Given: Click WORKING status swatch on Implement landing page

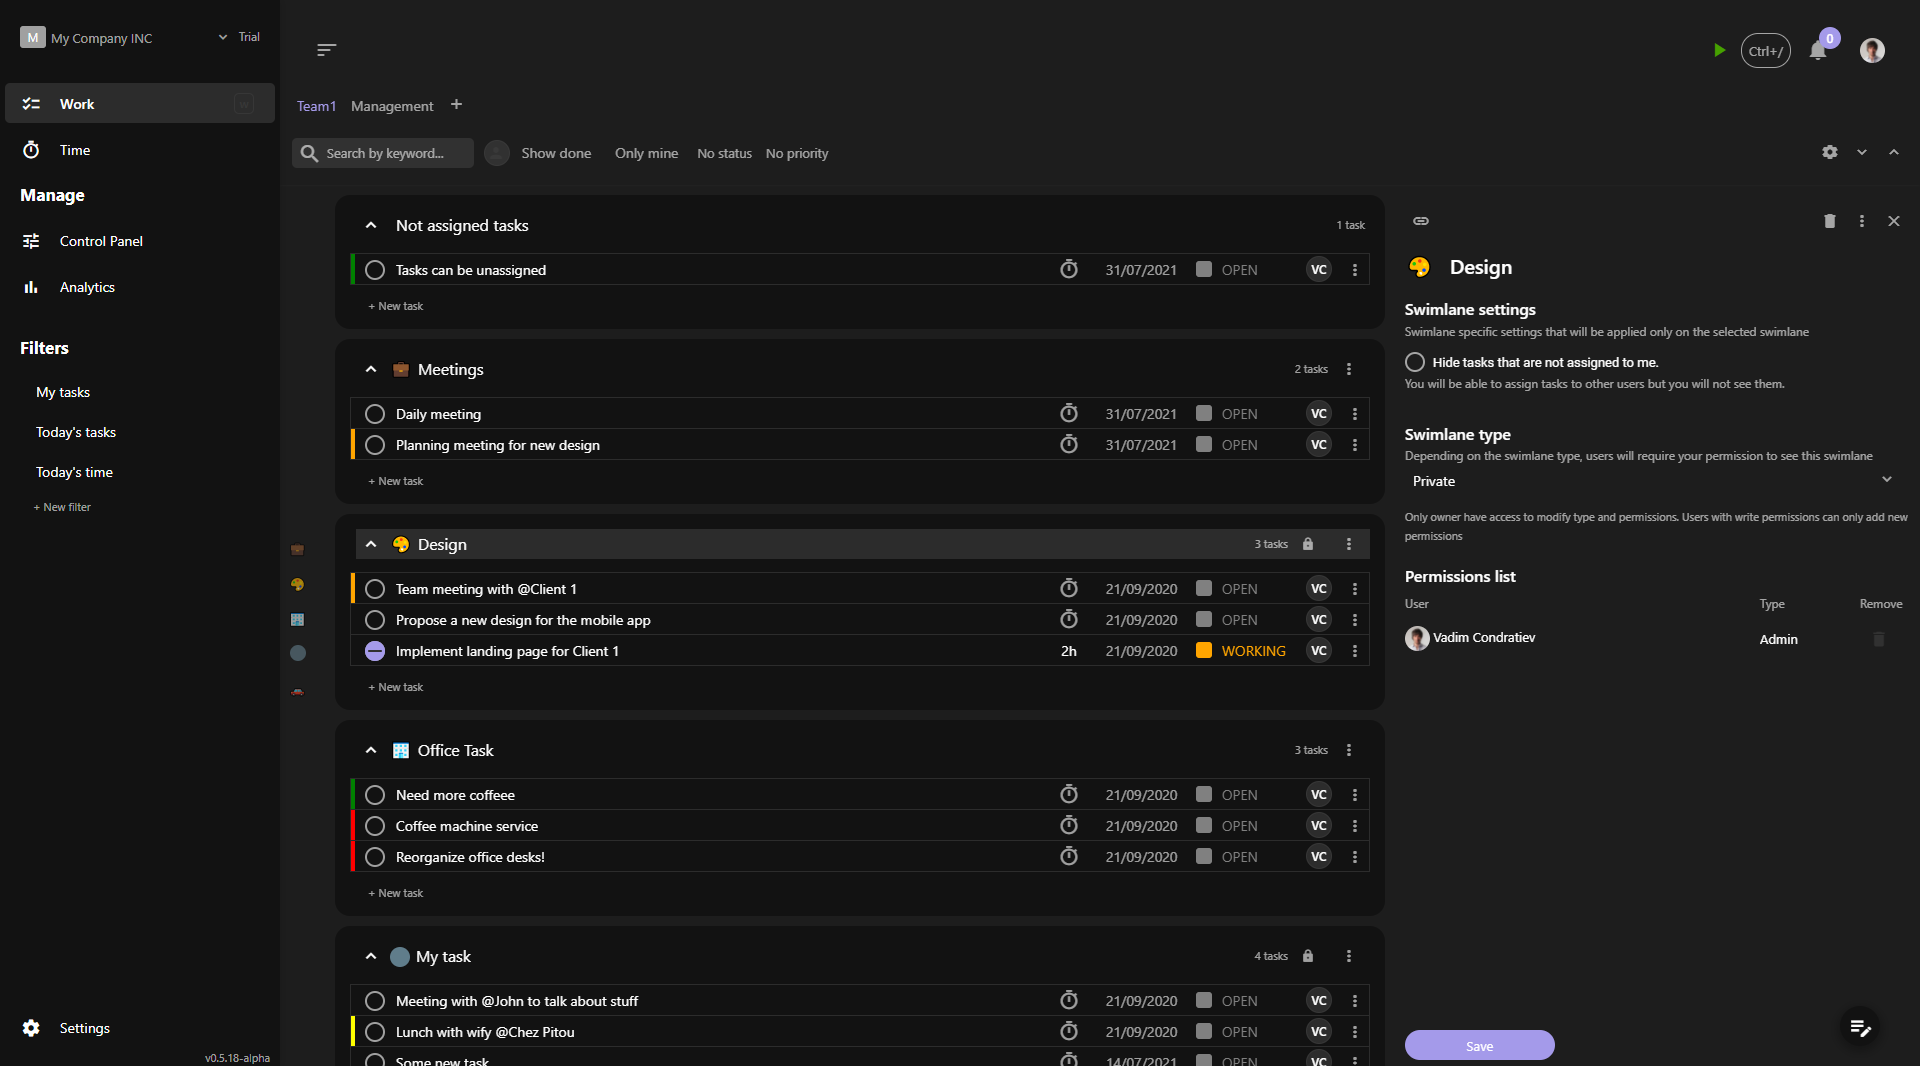Looking at the screenshot, I should [x=1204, y=650].
